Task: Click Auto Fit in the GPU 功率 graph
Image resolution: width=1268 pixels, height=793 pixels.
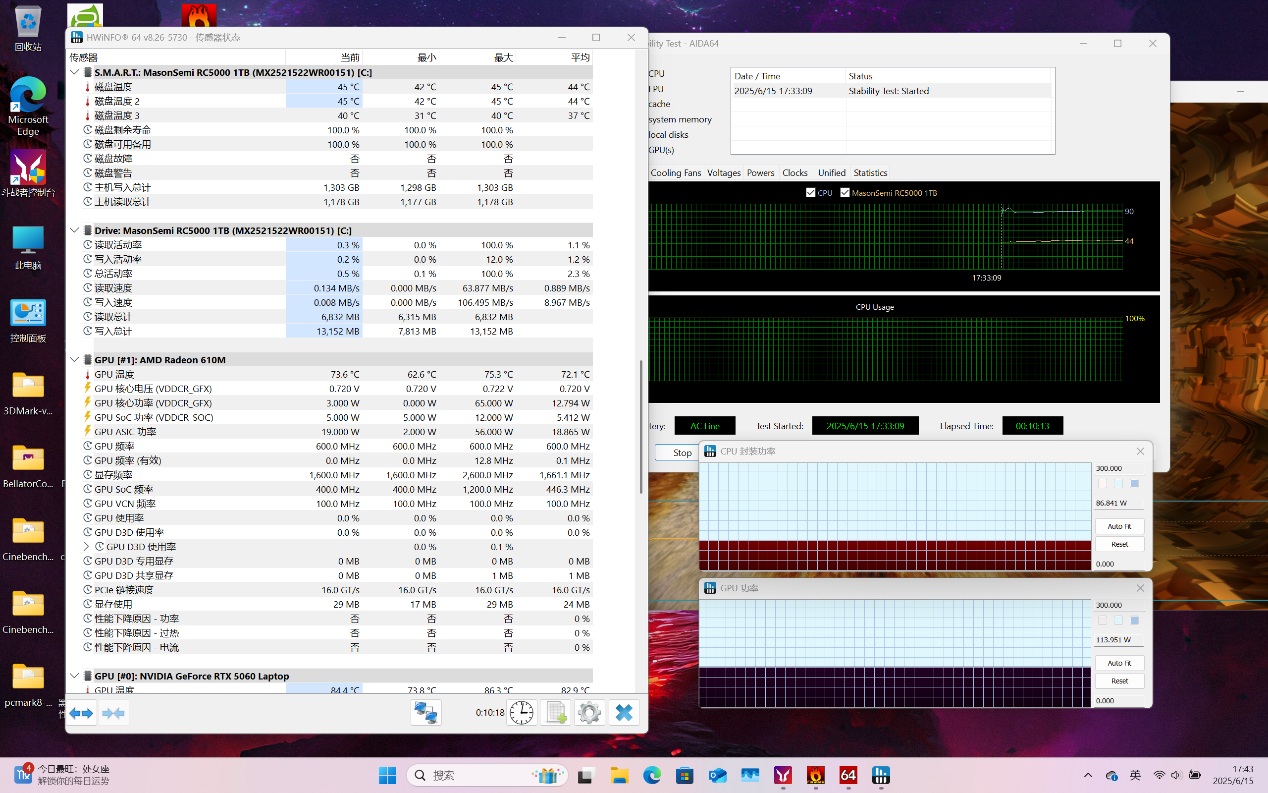Action: pyautogui.click(x=1119, y=663)
